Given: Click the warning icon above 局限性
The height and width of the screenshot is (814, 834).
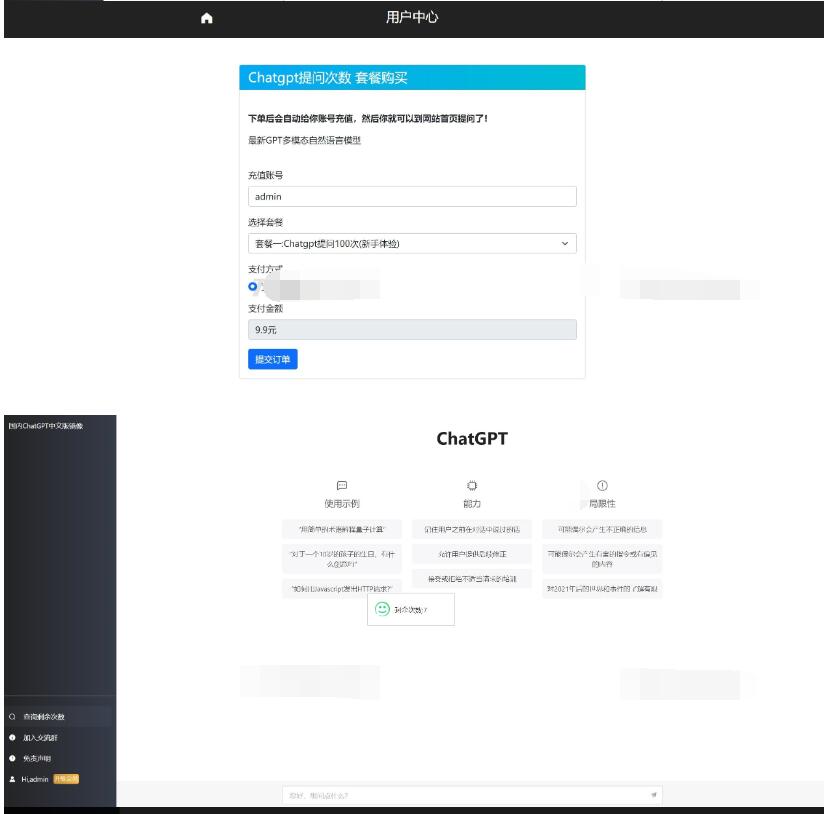Looking at the screenshot, I should tap(602, 484).
